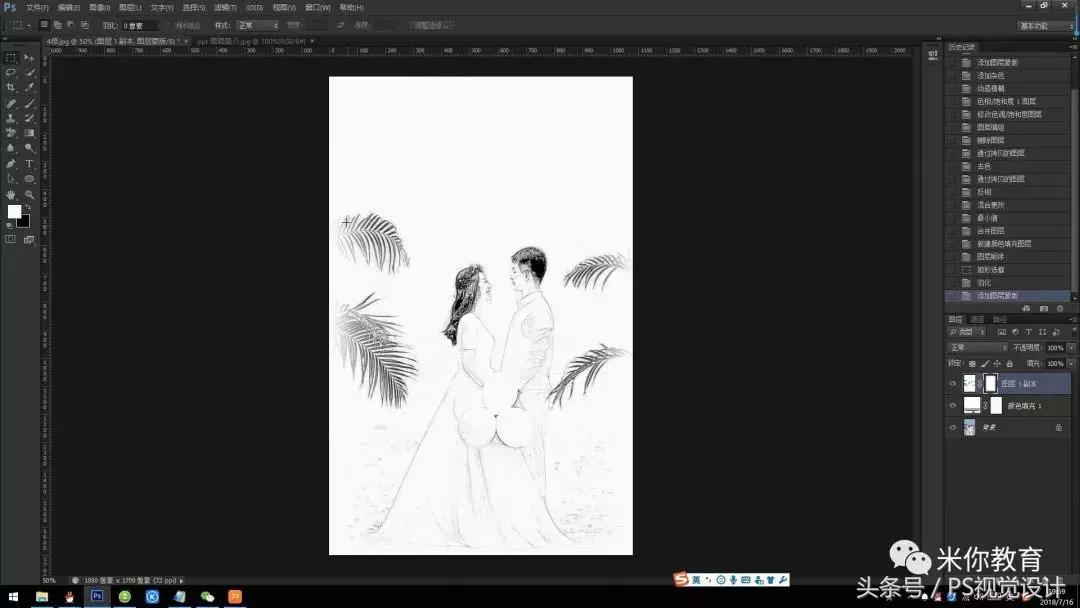Enable lock transparent pixels in Layers panel

[973, 363]
